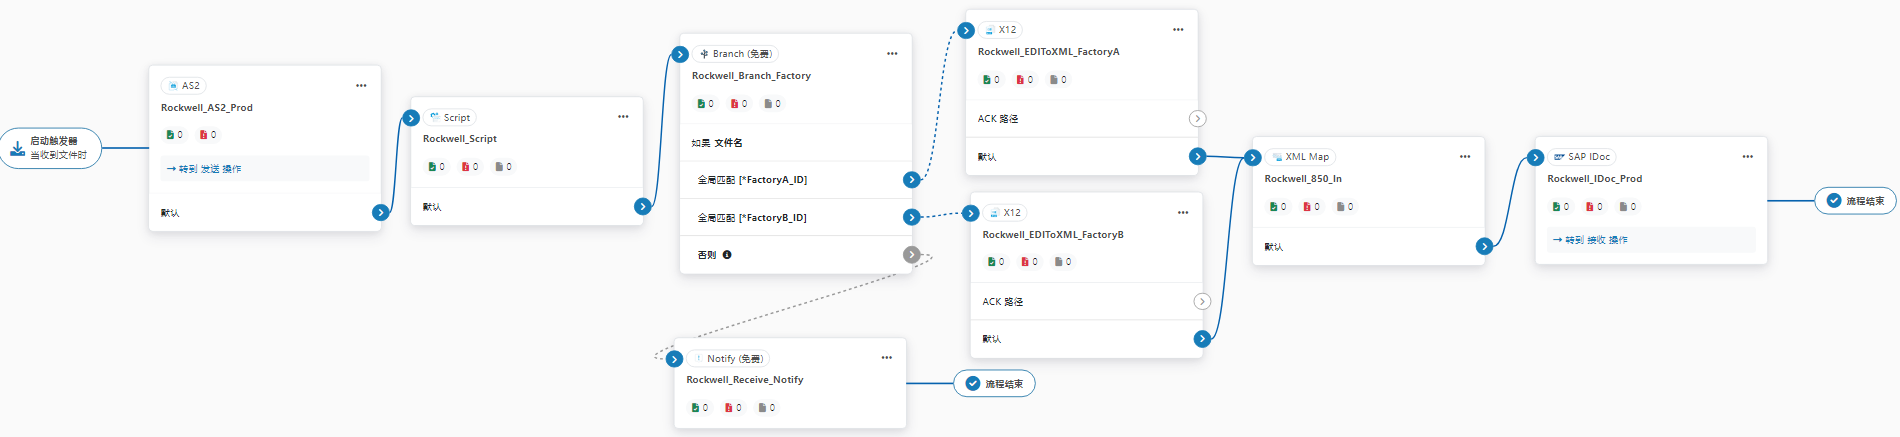Open the Rockwell_IDoc_Prod three-dot menu
The height and width of the screenshot is (437, 1900).
(x=1747, y=157)
